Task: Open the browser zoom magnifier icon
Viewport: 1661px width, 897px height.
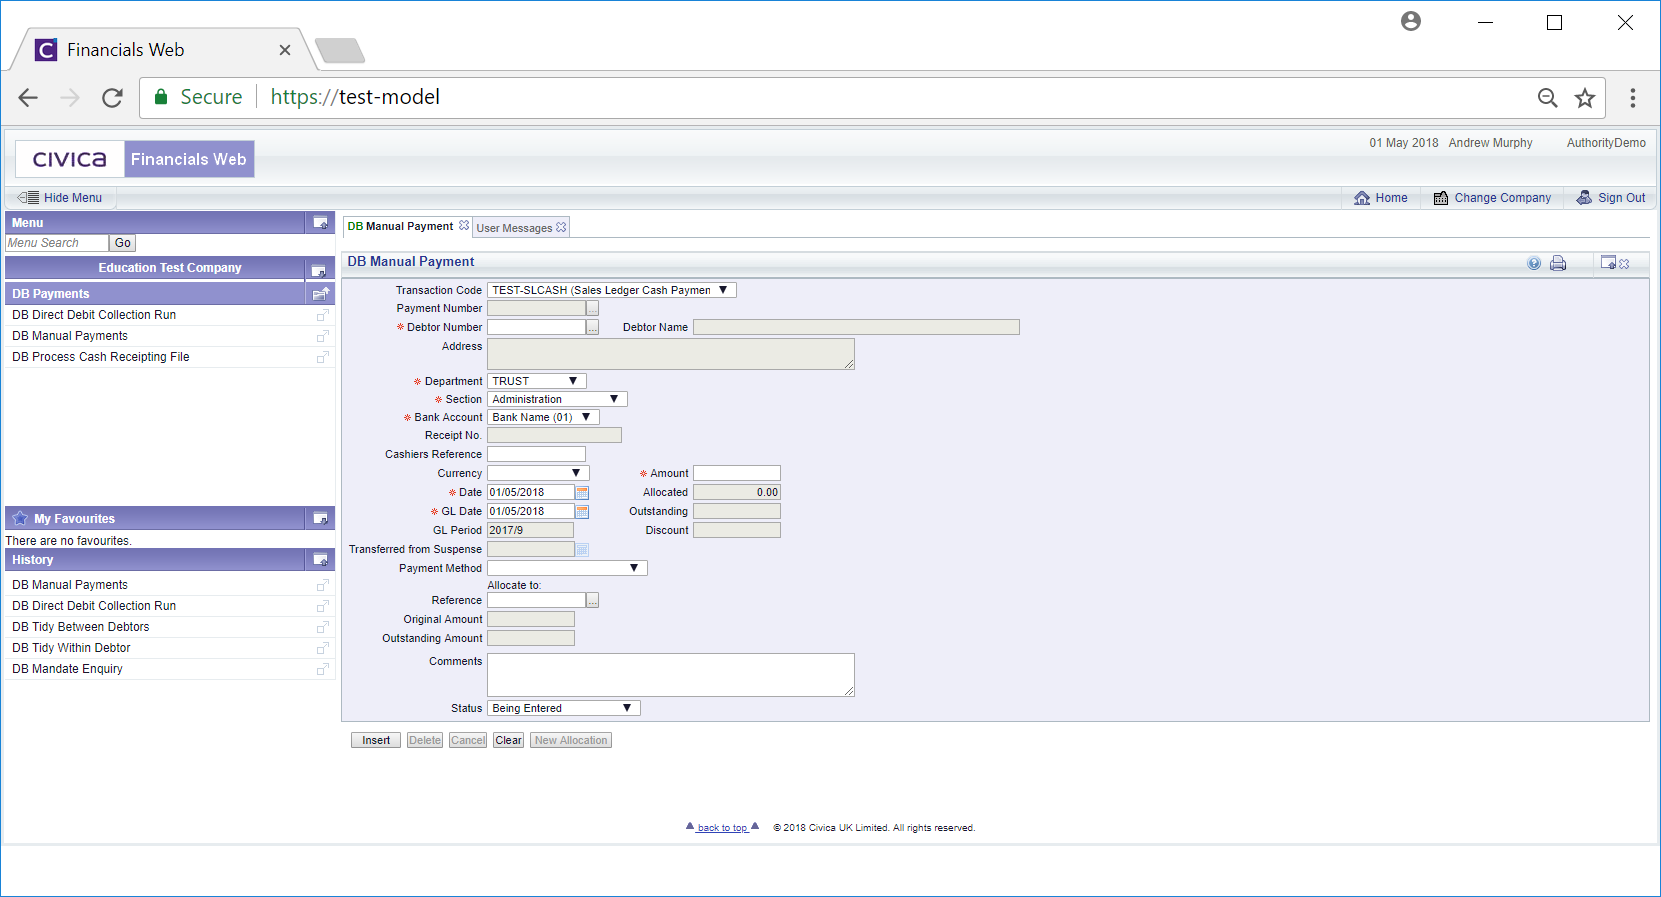Action: [x=1547, y=97]
